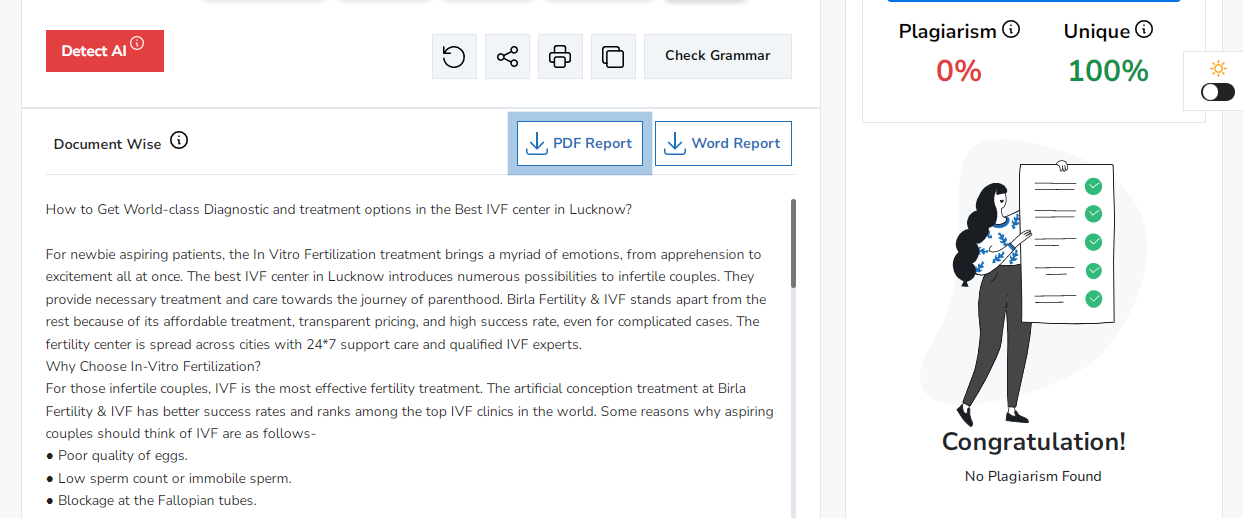Click info icon next to Document Wise
Image resolution: width=1243 pixels, height=518 pixels.
tap(179, 141)
